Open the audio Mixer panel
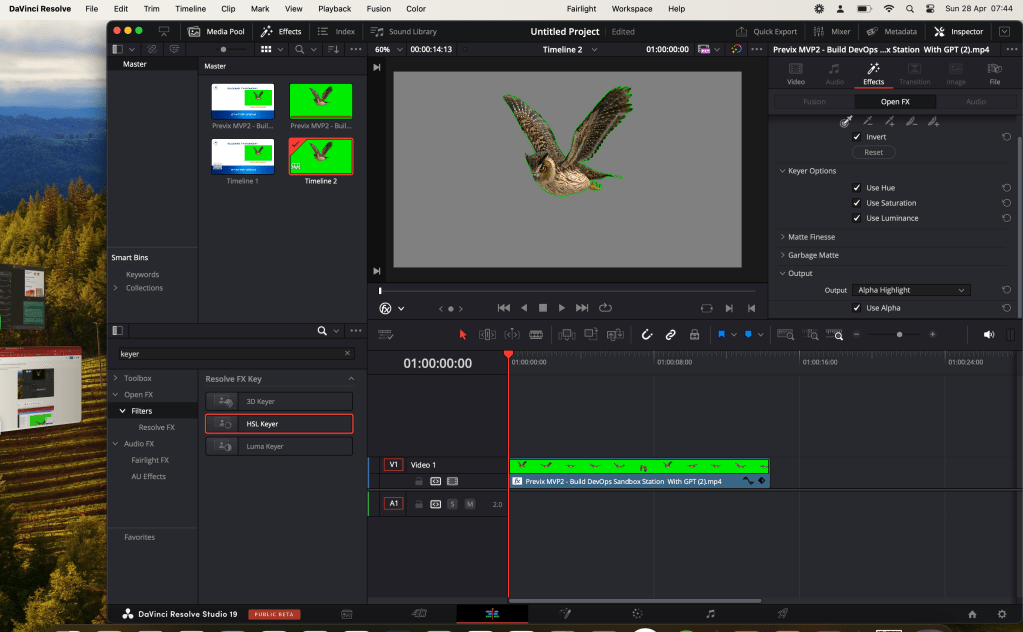Viewport: 1023px width, 632px height. point(832,31)
